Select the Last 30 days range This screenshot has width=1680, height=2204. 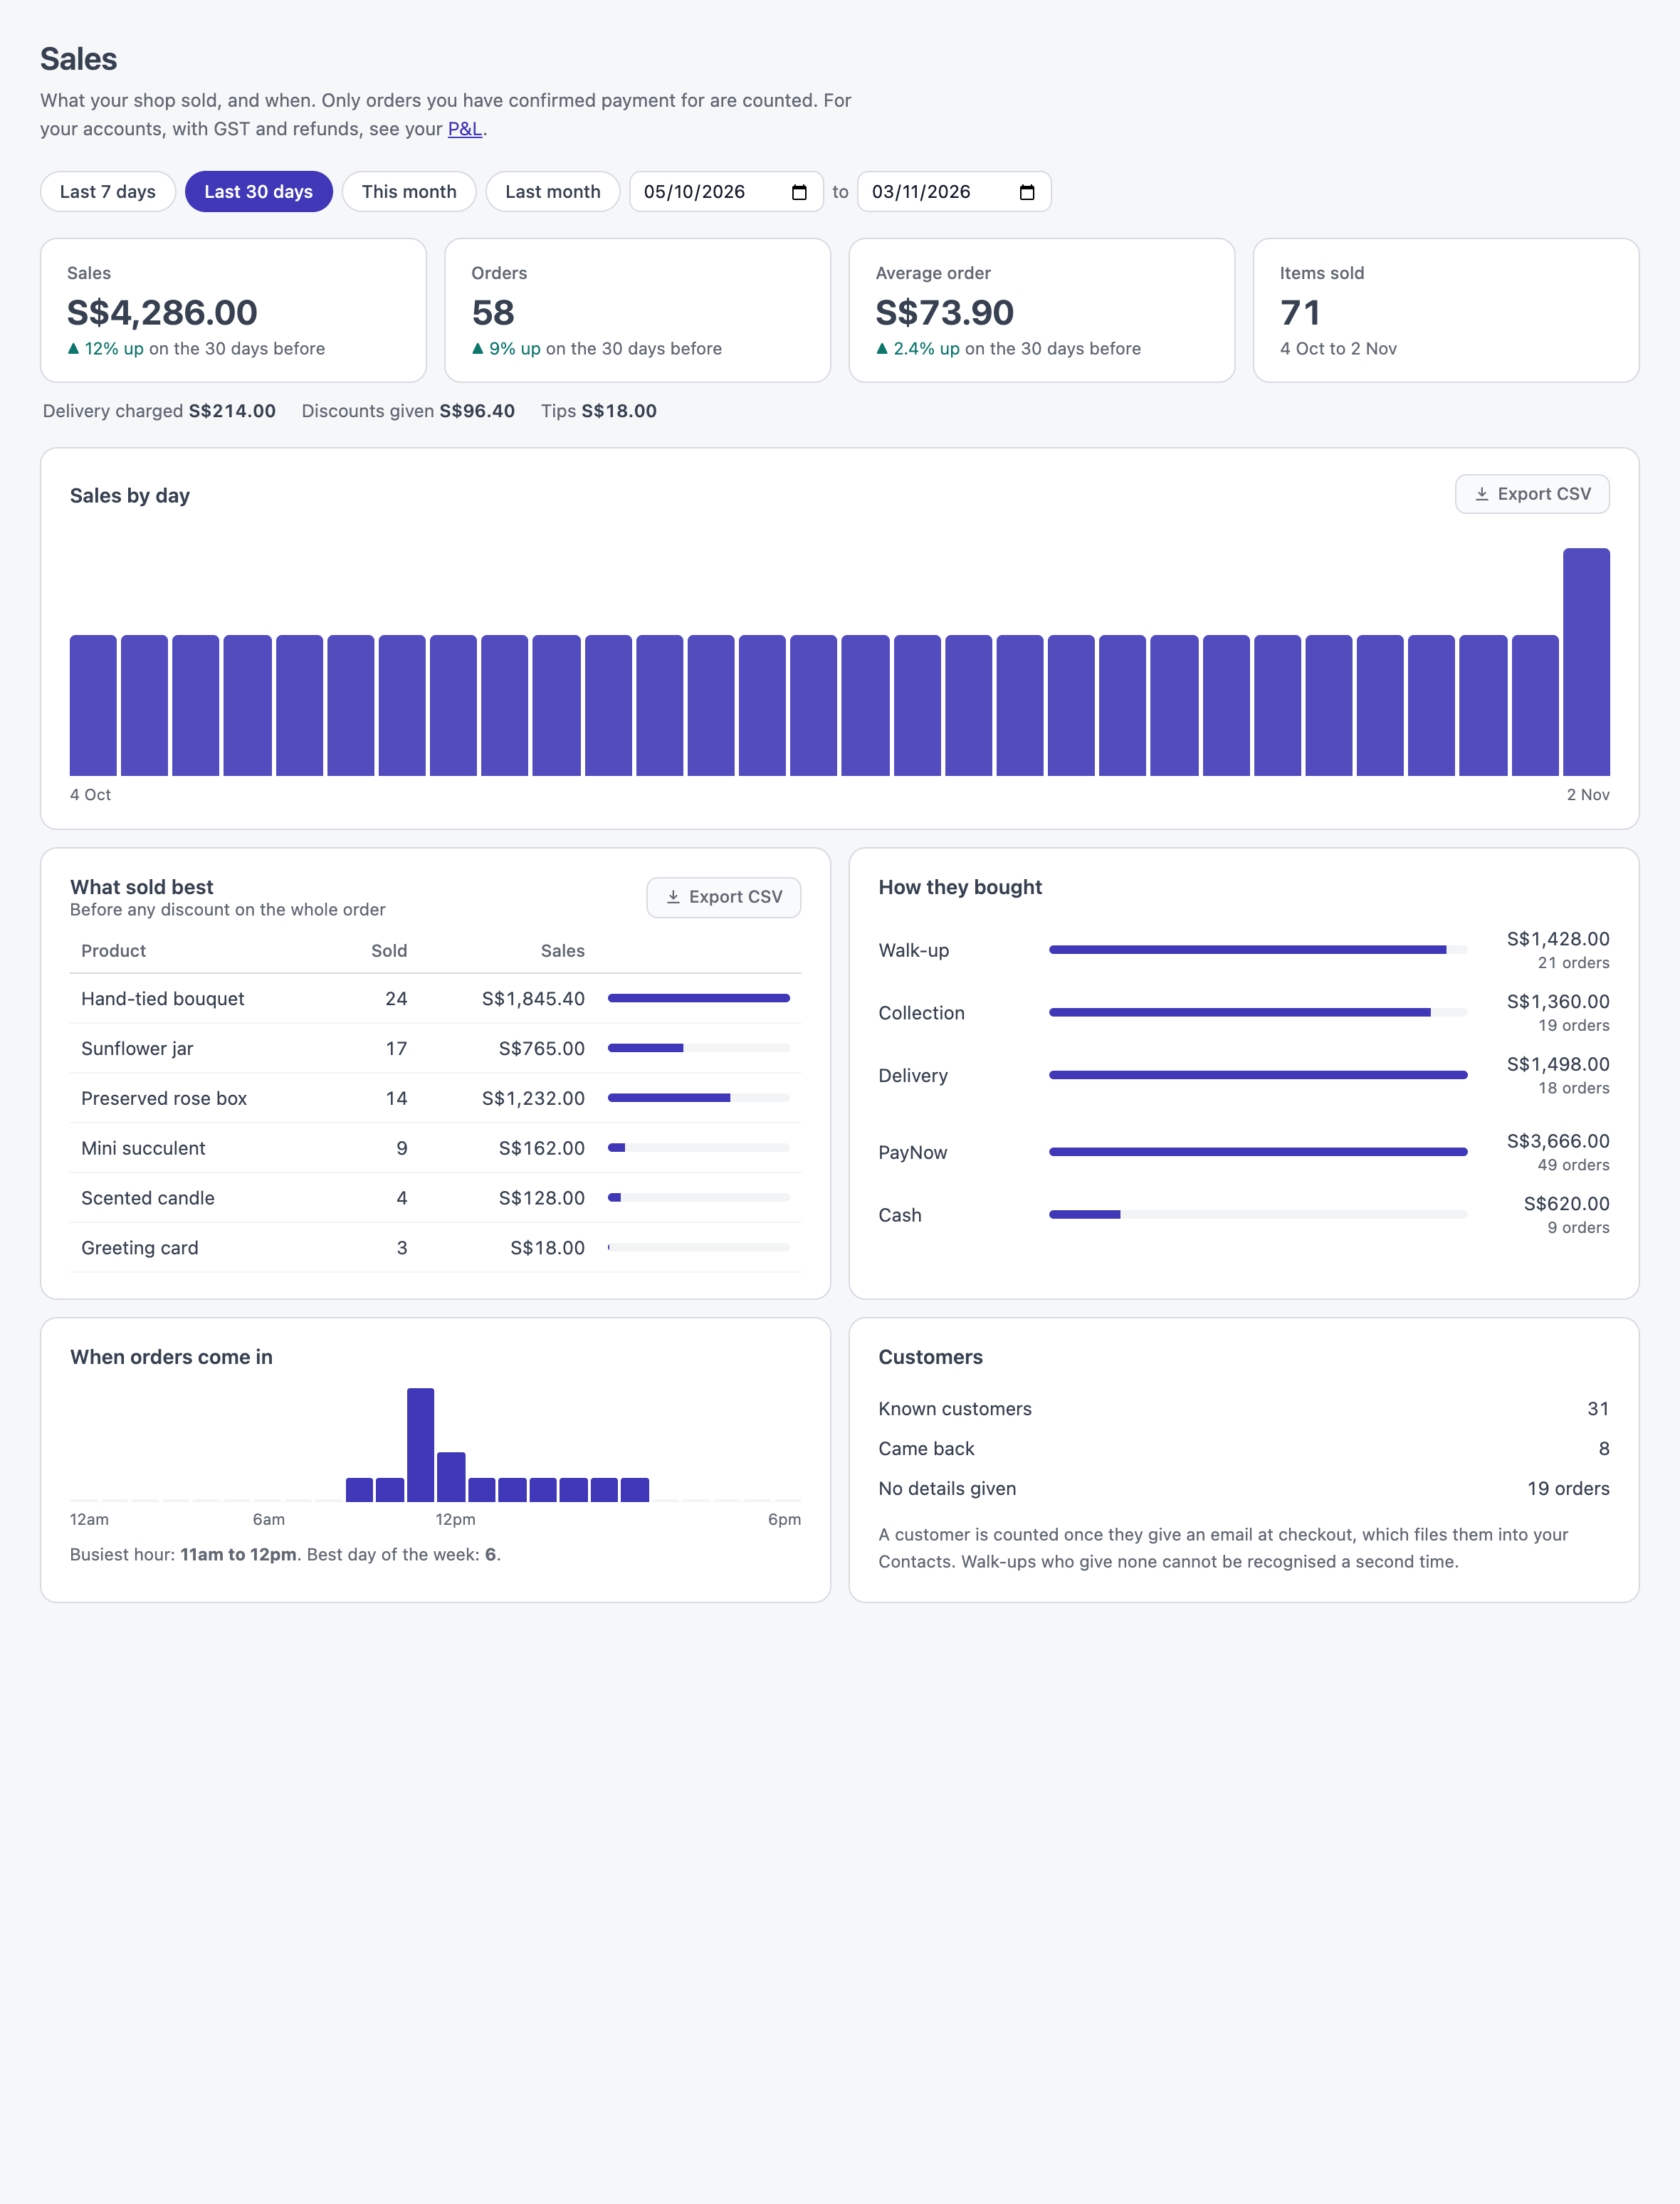tap(258, 192)
